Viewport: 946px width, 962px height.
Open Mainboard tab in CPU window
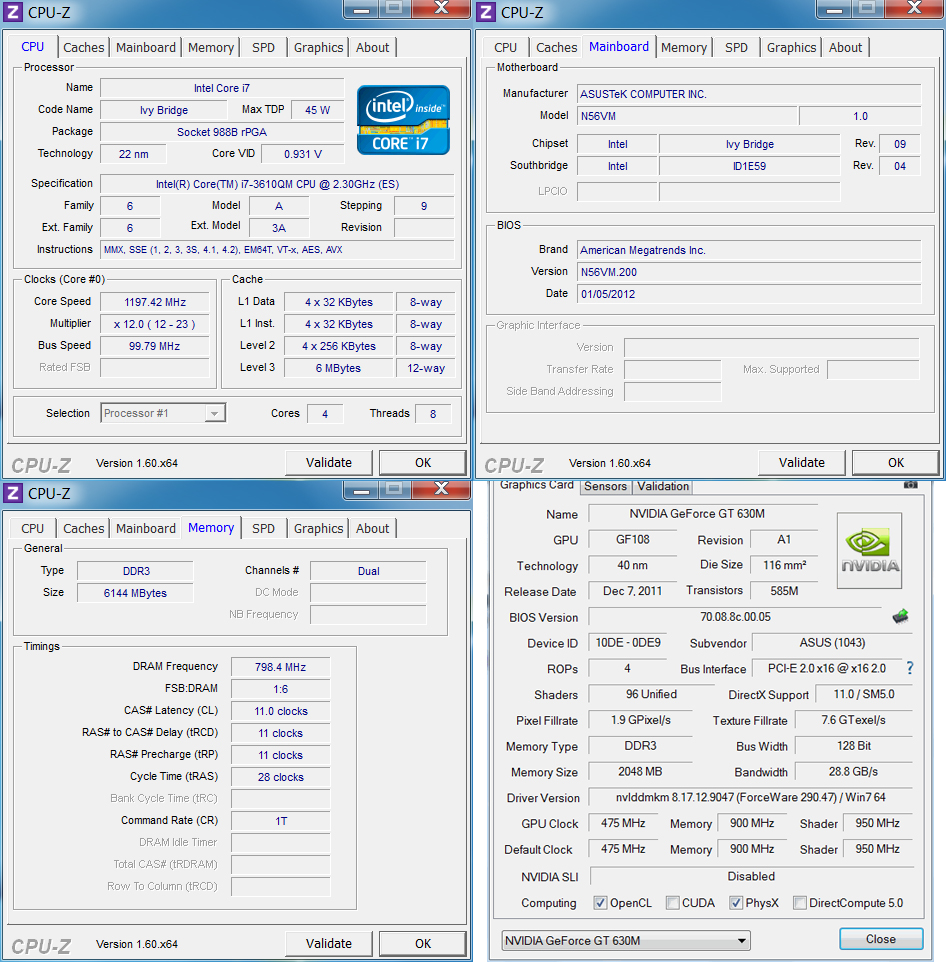point(145,47)
